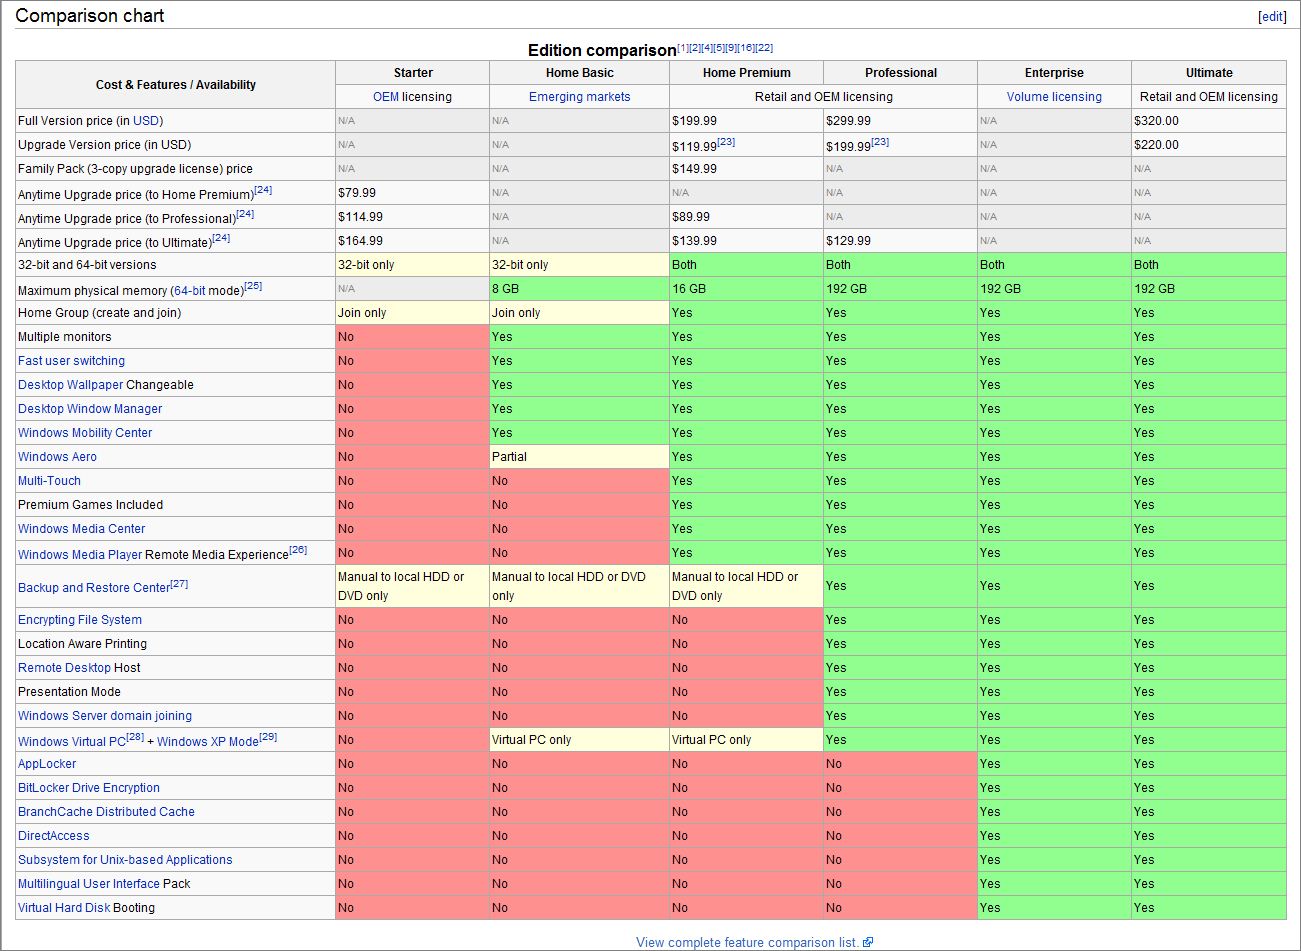Open the Subsystem for Unix-based Applications link
Screen dimensions: 1301x951
tap(125, 860)
